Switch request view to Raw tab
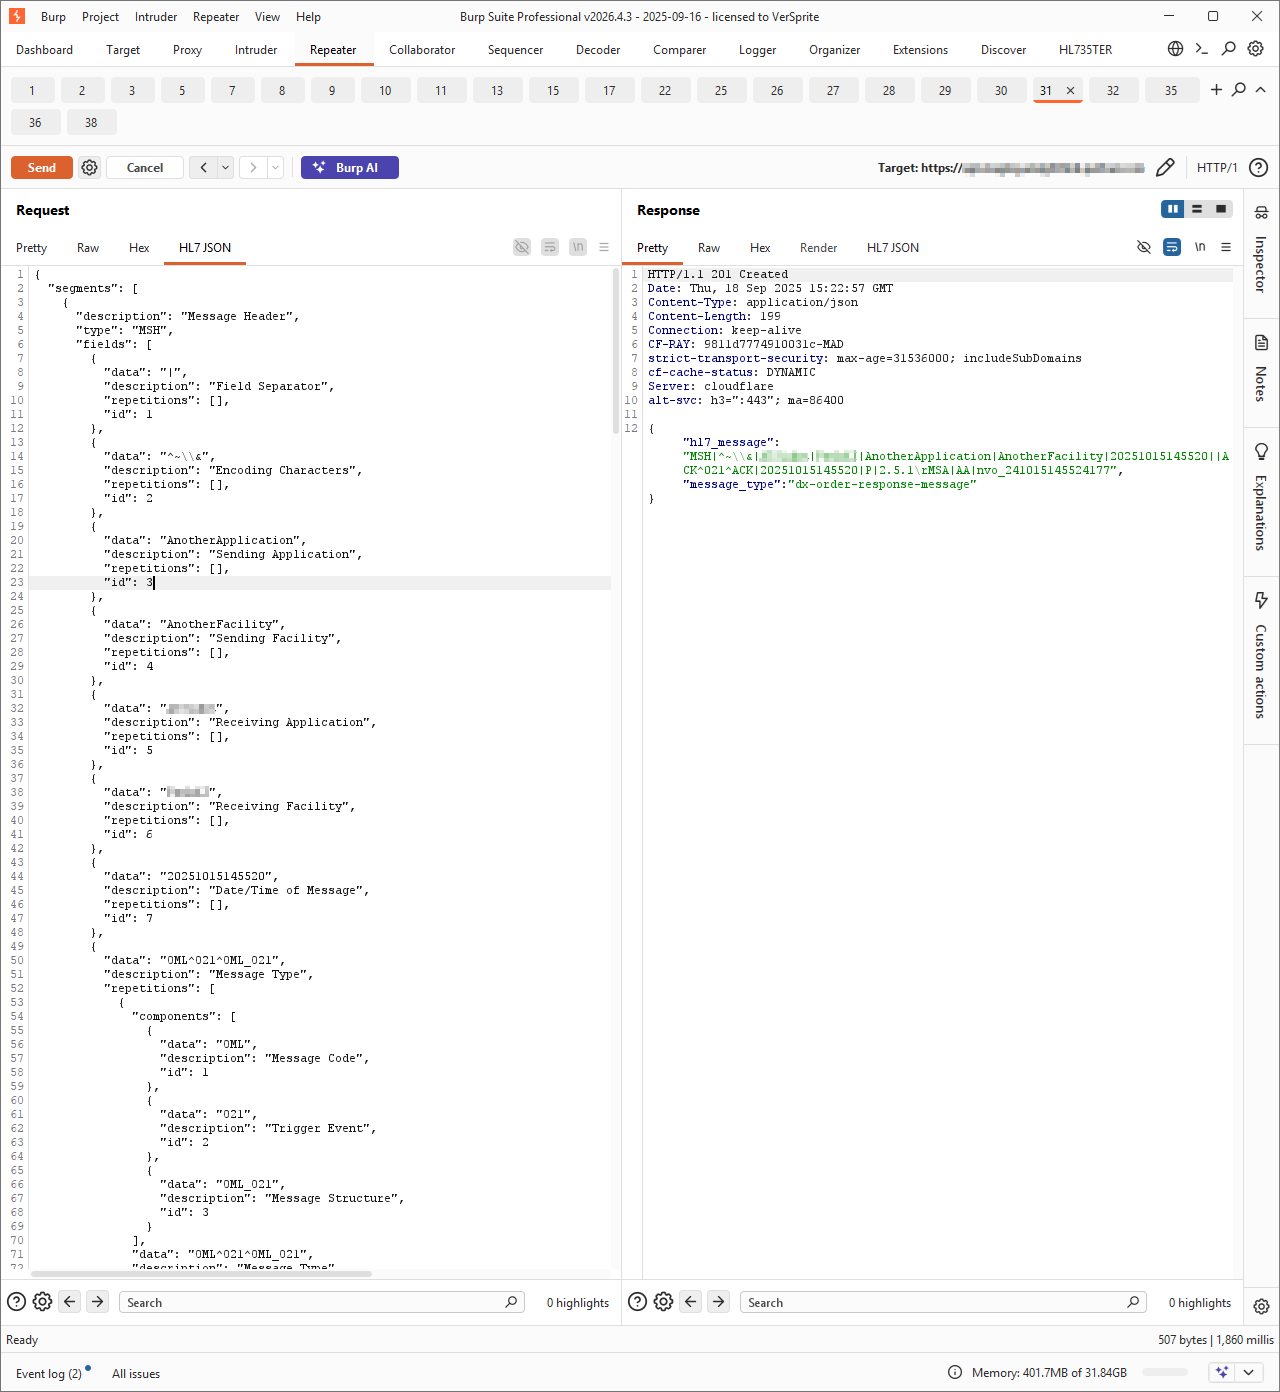This screenshot has width=1280, height=1392. (88, 248)
